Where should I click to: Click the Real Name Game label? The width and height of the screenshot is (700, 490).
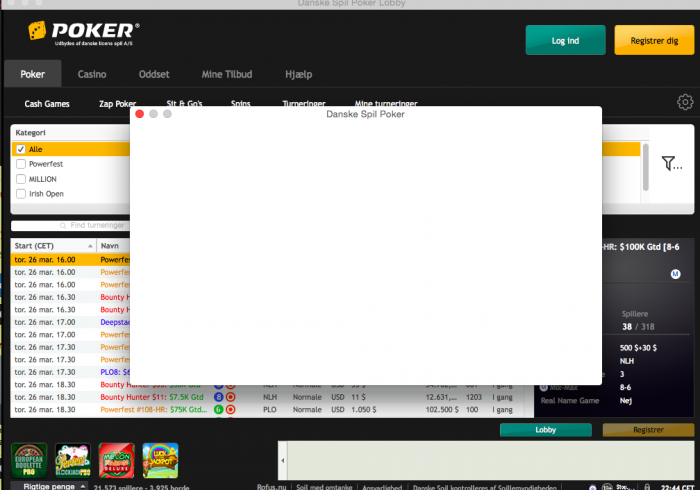coord(570,401)
